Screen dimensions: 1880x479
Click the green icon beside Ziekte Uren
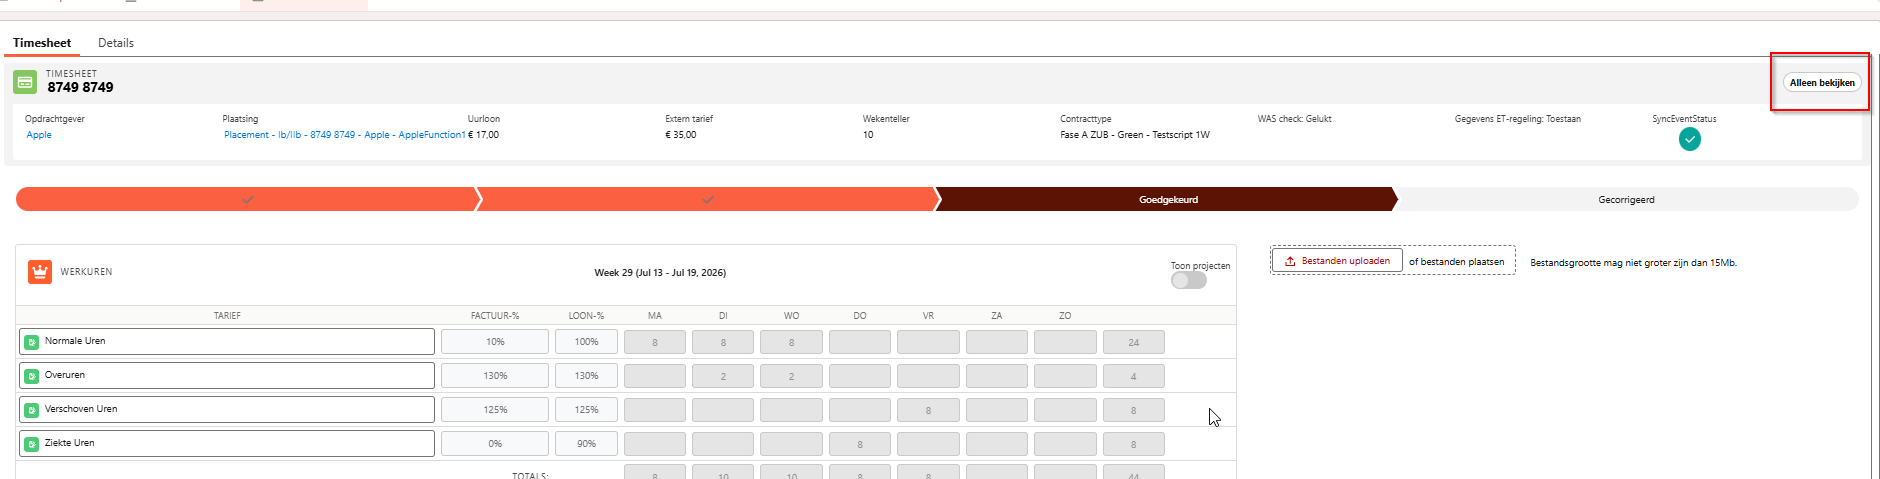coord(32,444)
